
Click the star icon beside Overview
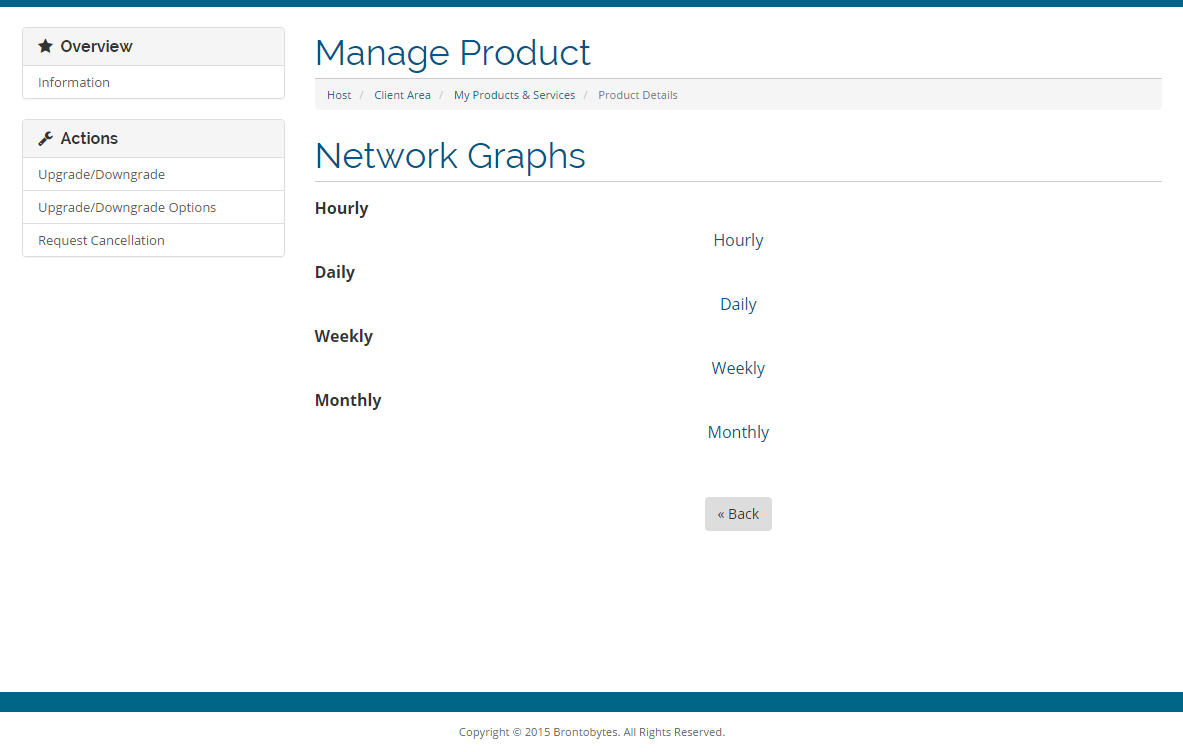click(x=45, y=47)
